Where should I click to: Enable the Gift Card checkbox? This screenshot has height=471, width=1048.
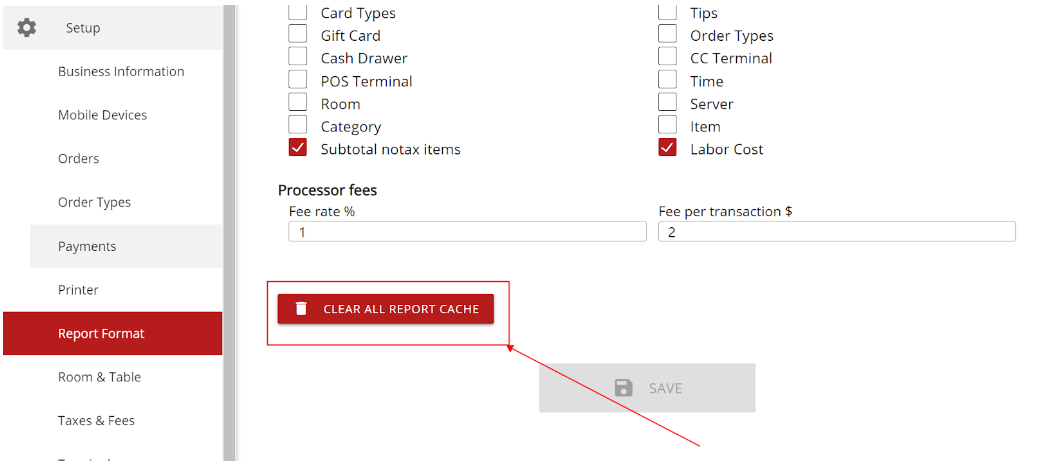pos(297,34)
